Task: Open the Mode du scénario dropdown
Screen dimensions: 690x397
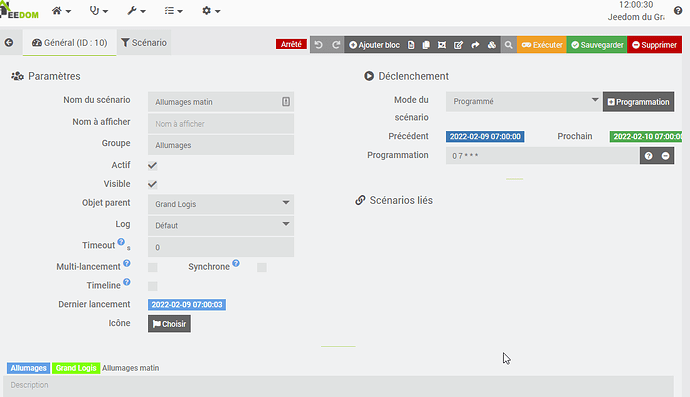Action: click(524, 101)
